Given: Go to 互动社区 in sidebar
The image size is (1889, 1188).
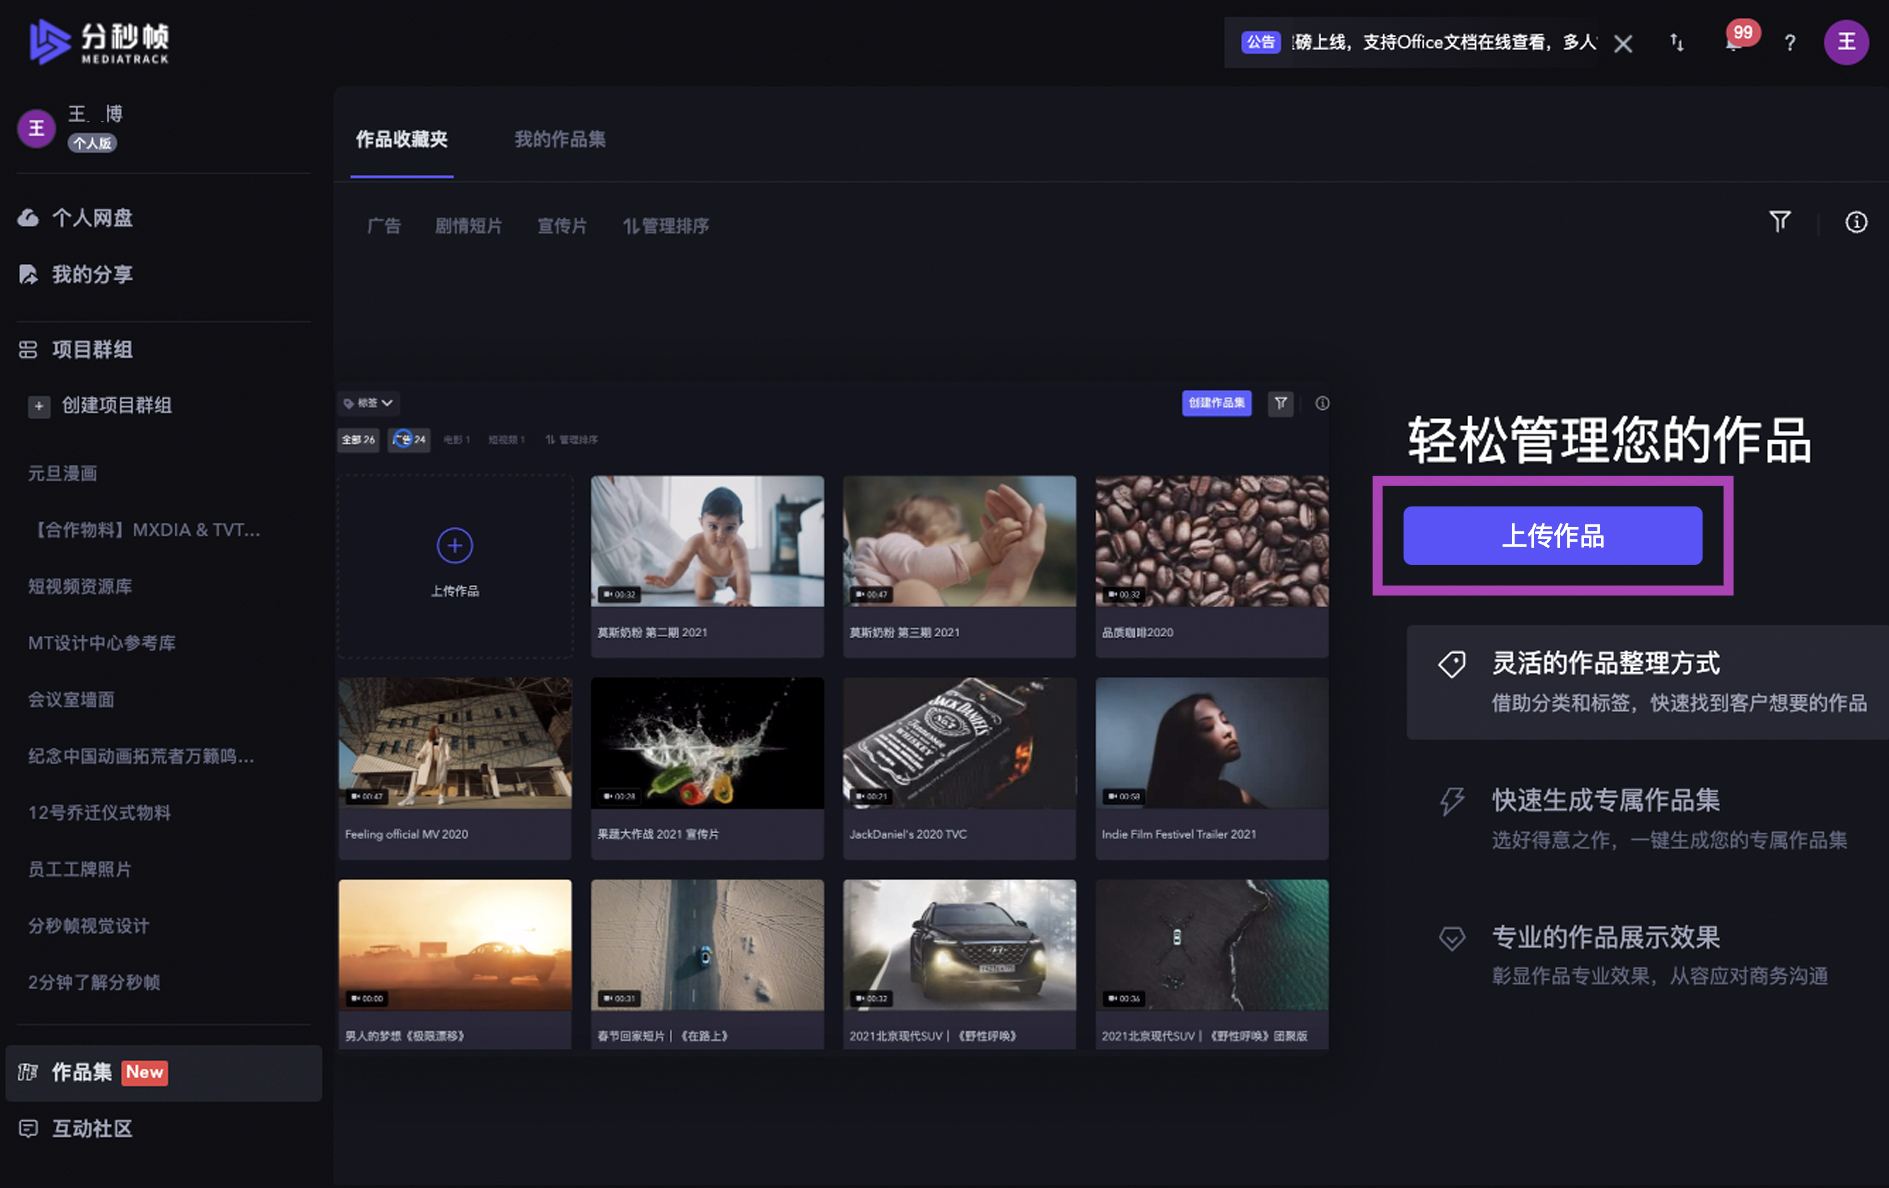Looking at the screenshot, I should click(92, 1129).
